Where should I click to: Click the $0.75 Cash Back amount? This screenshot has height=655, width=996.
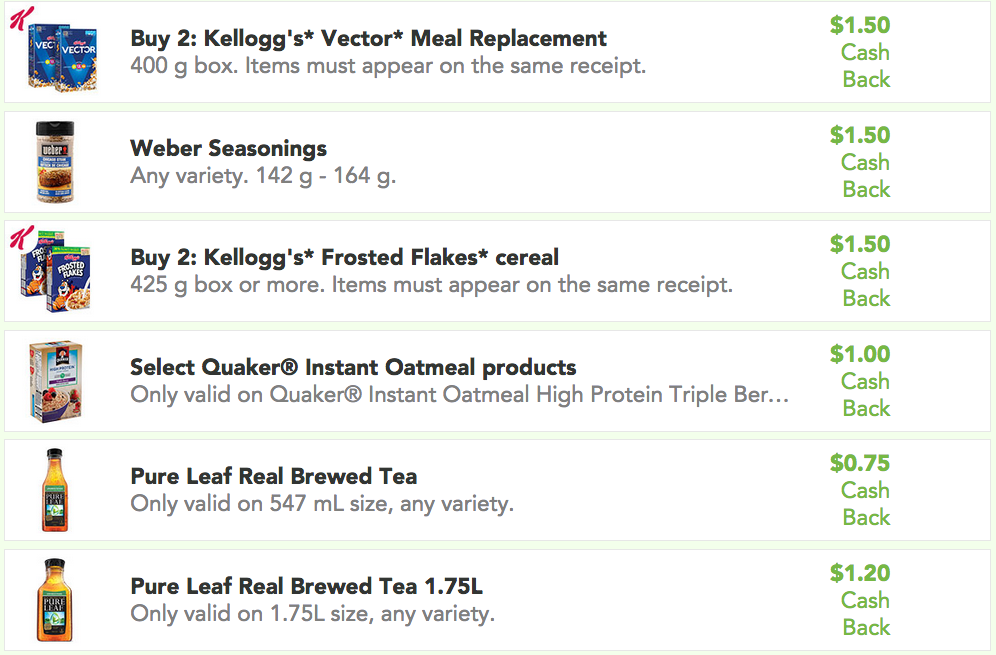coord(861,490)
